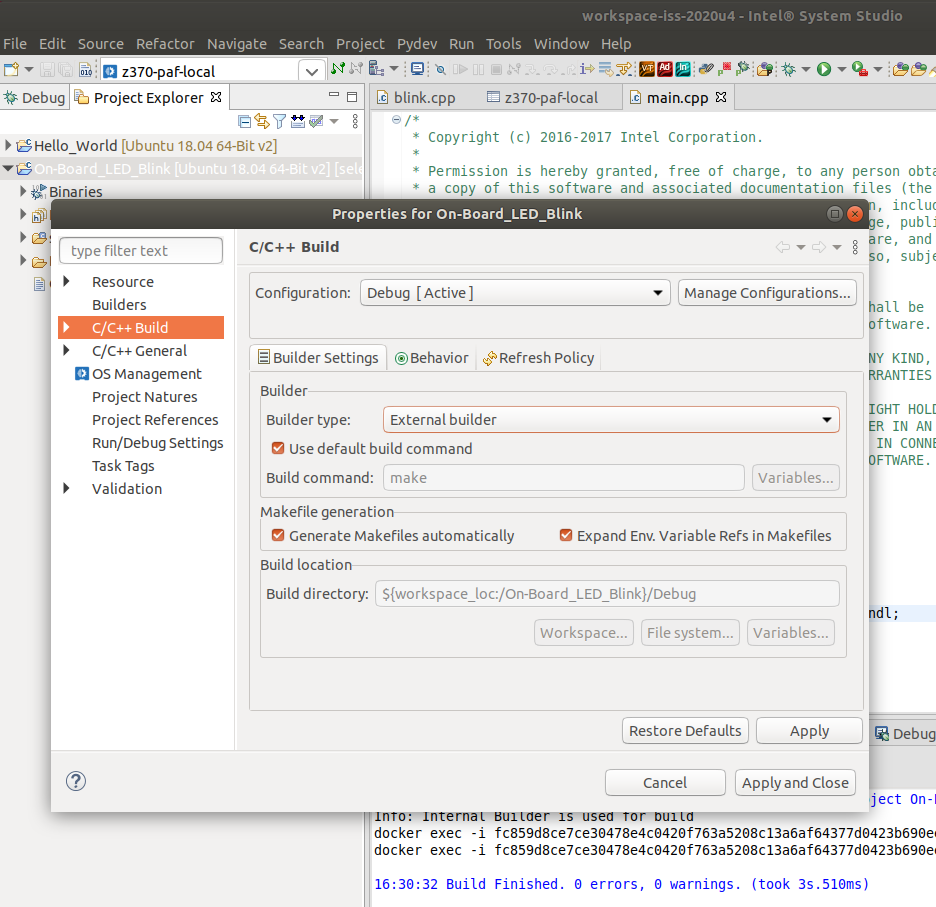Click Apply and Close button
Screen dimensions: 936x907
coord(795,783)
